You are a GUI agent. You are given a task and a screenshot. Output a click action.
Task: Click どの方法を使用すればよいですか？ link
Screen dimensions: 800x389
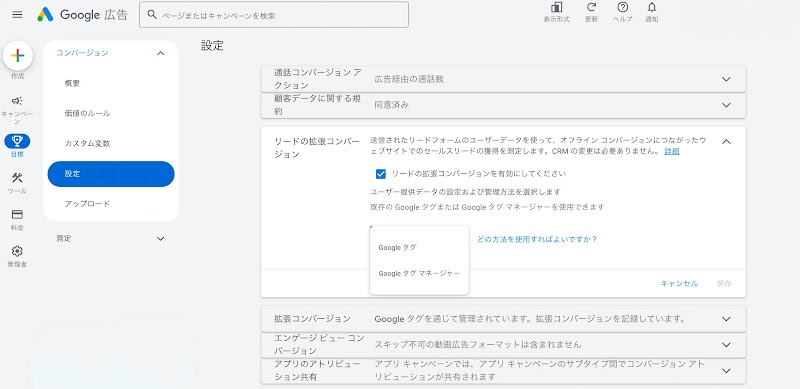click(x=537, y=239)
